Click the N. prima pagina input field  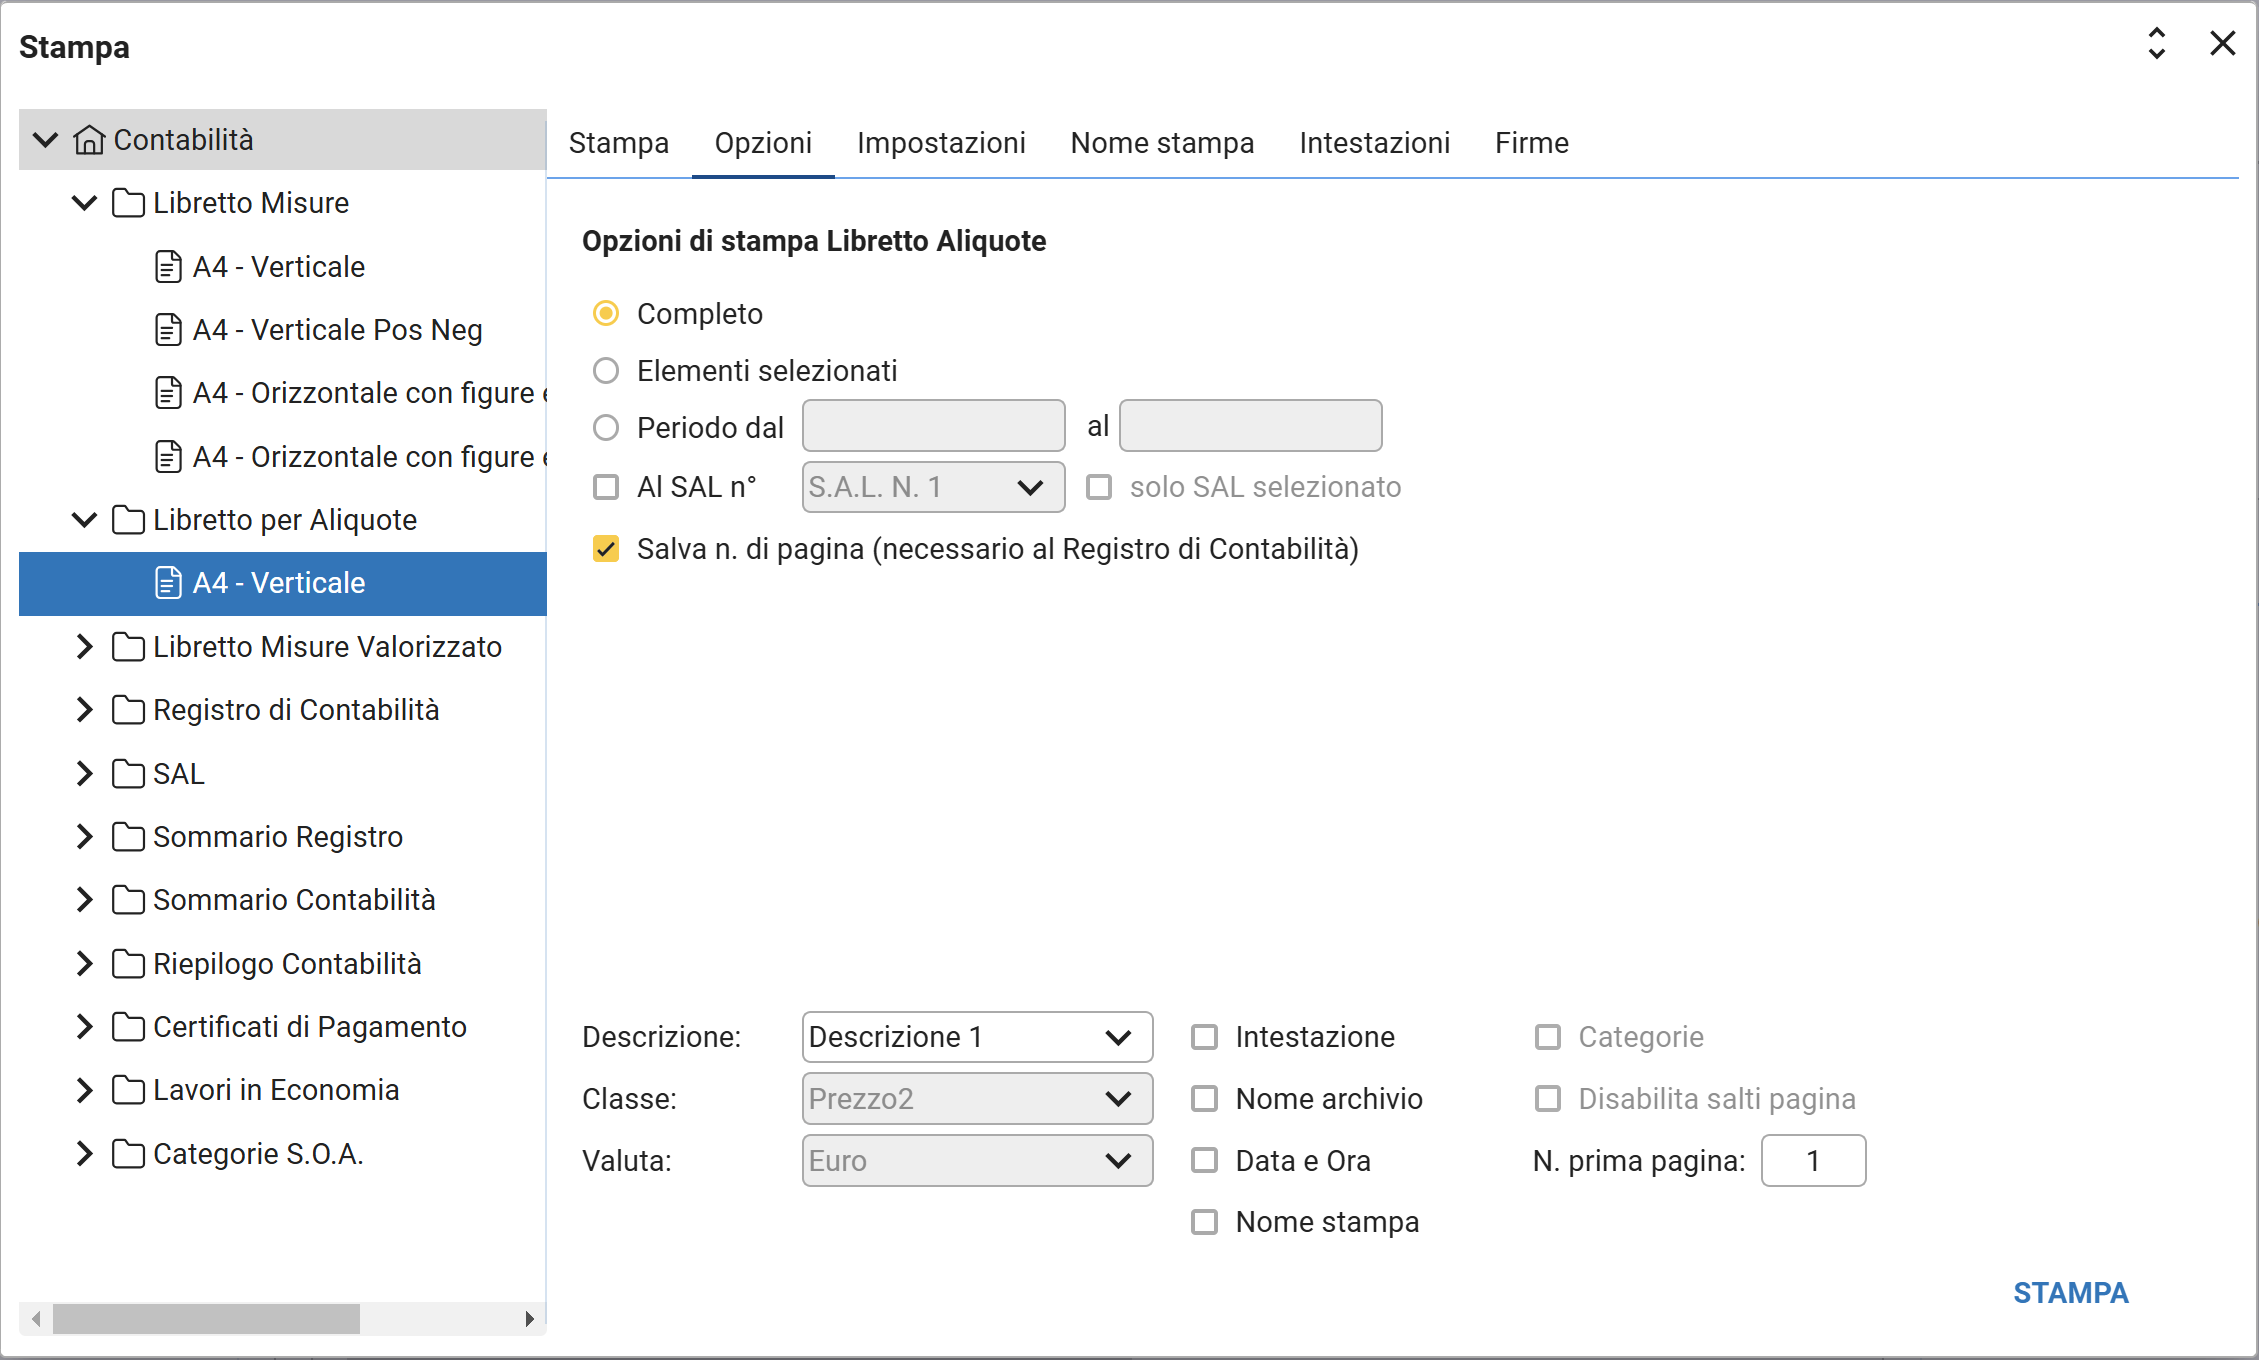click(x=1813, y=1161)
